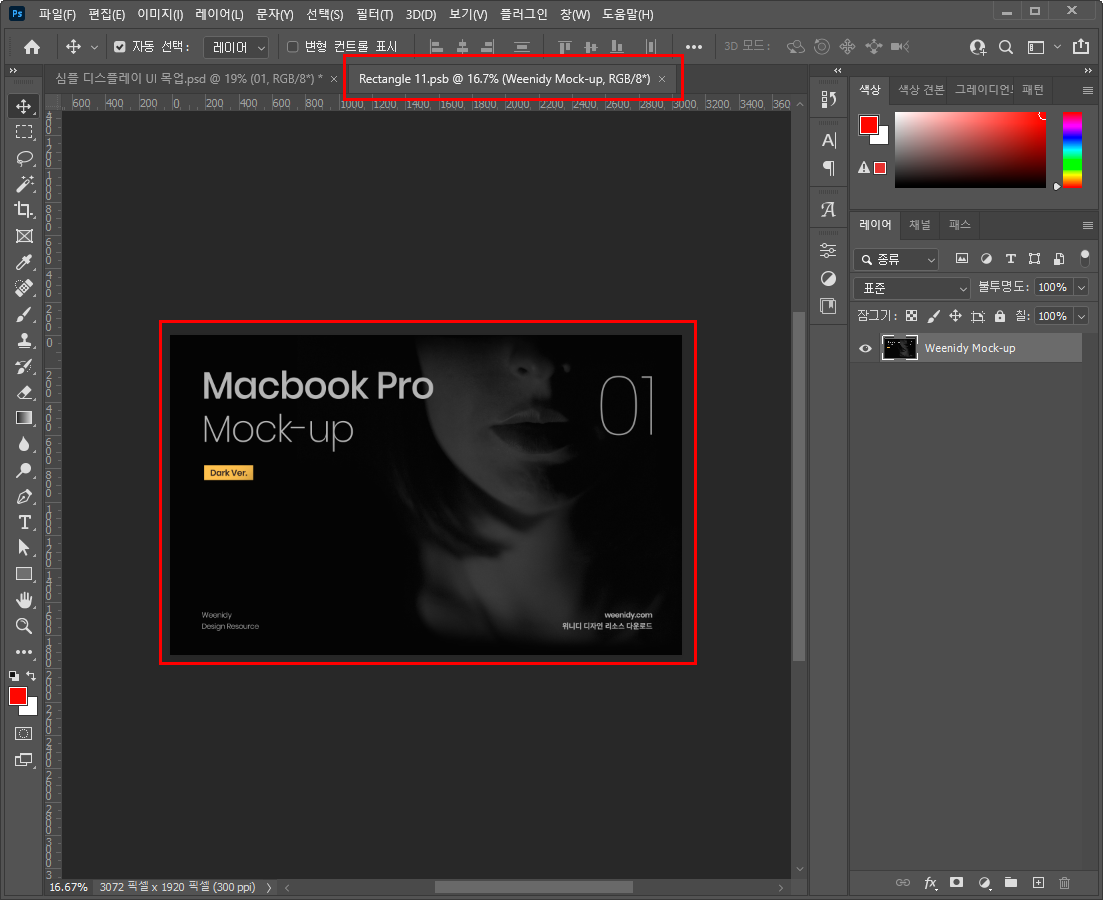This screenshot has width=1103, height=900.
Task: Select the History Brush tool
Action: click(24, 367)
